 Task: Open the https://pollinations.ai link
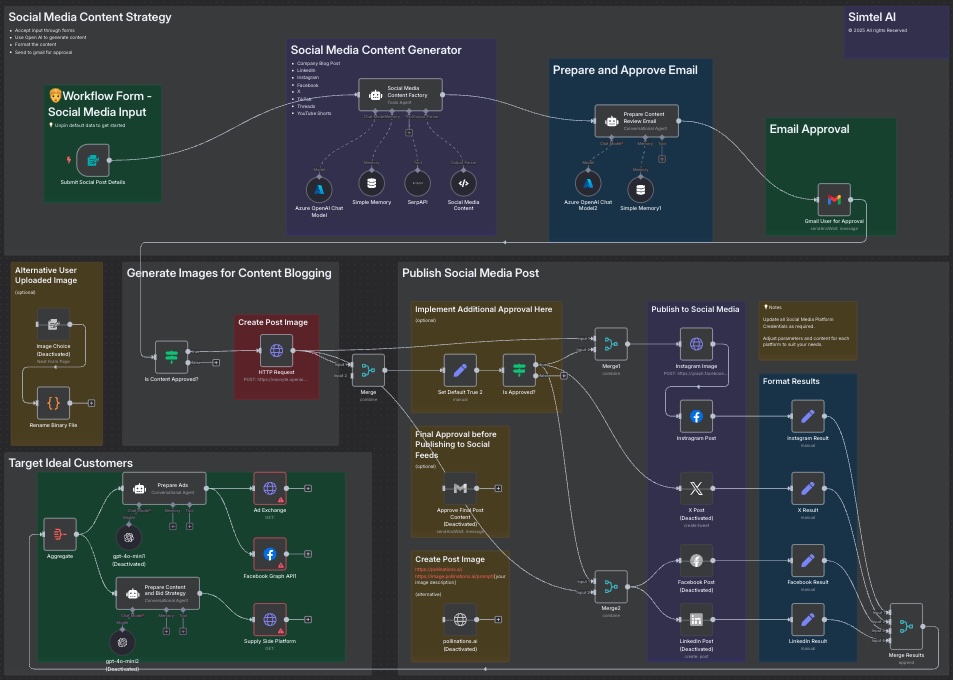(438, 569)
